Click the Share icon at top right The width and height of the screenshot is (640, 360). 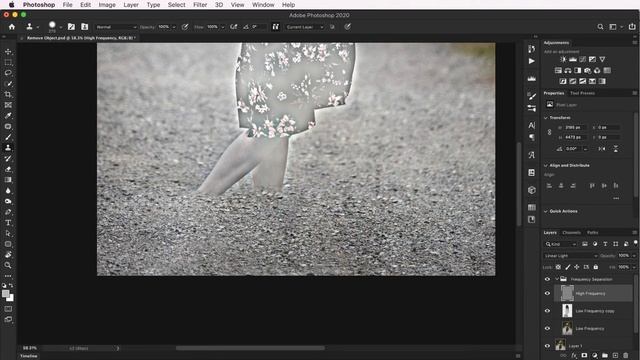632,27
